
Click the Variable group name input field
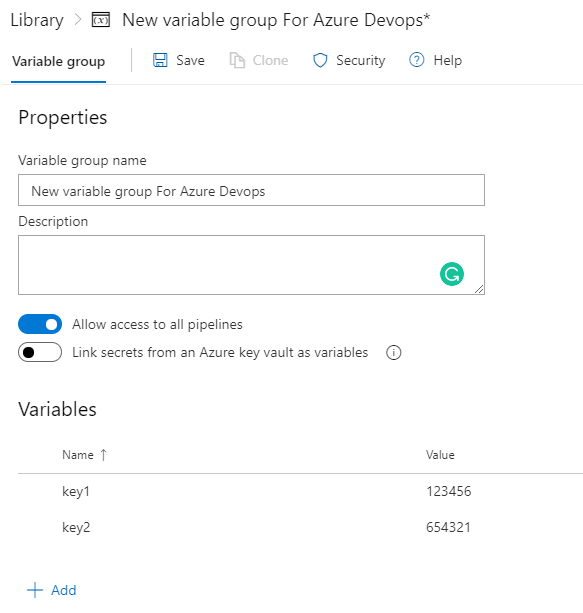tap(251, 190)
